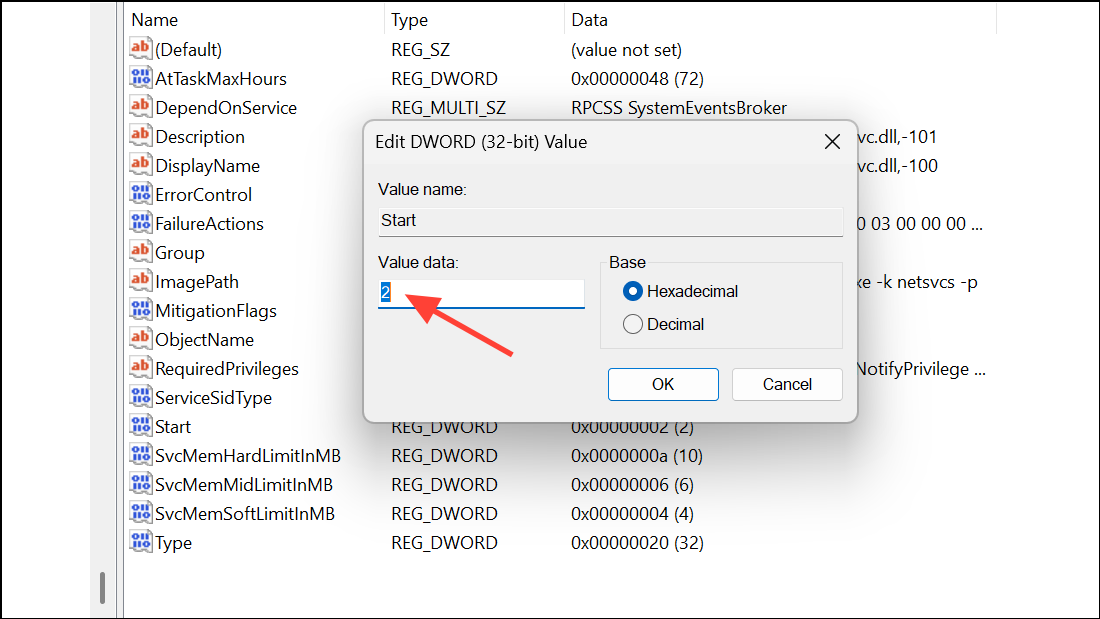Image resolution: width=1100 pixels, height=619 pixels.
Task: Click the ErrorControl DWORD icon
Action: tap(139, 194)
